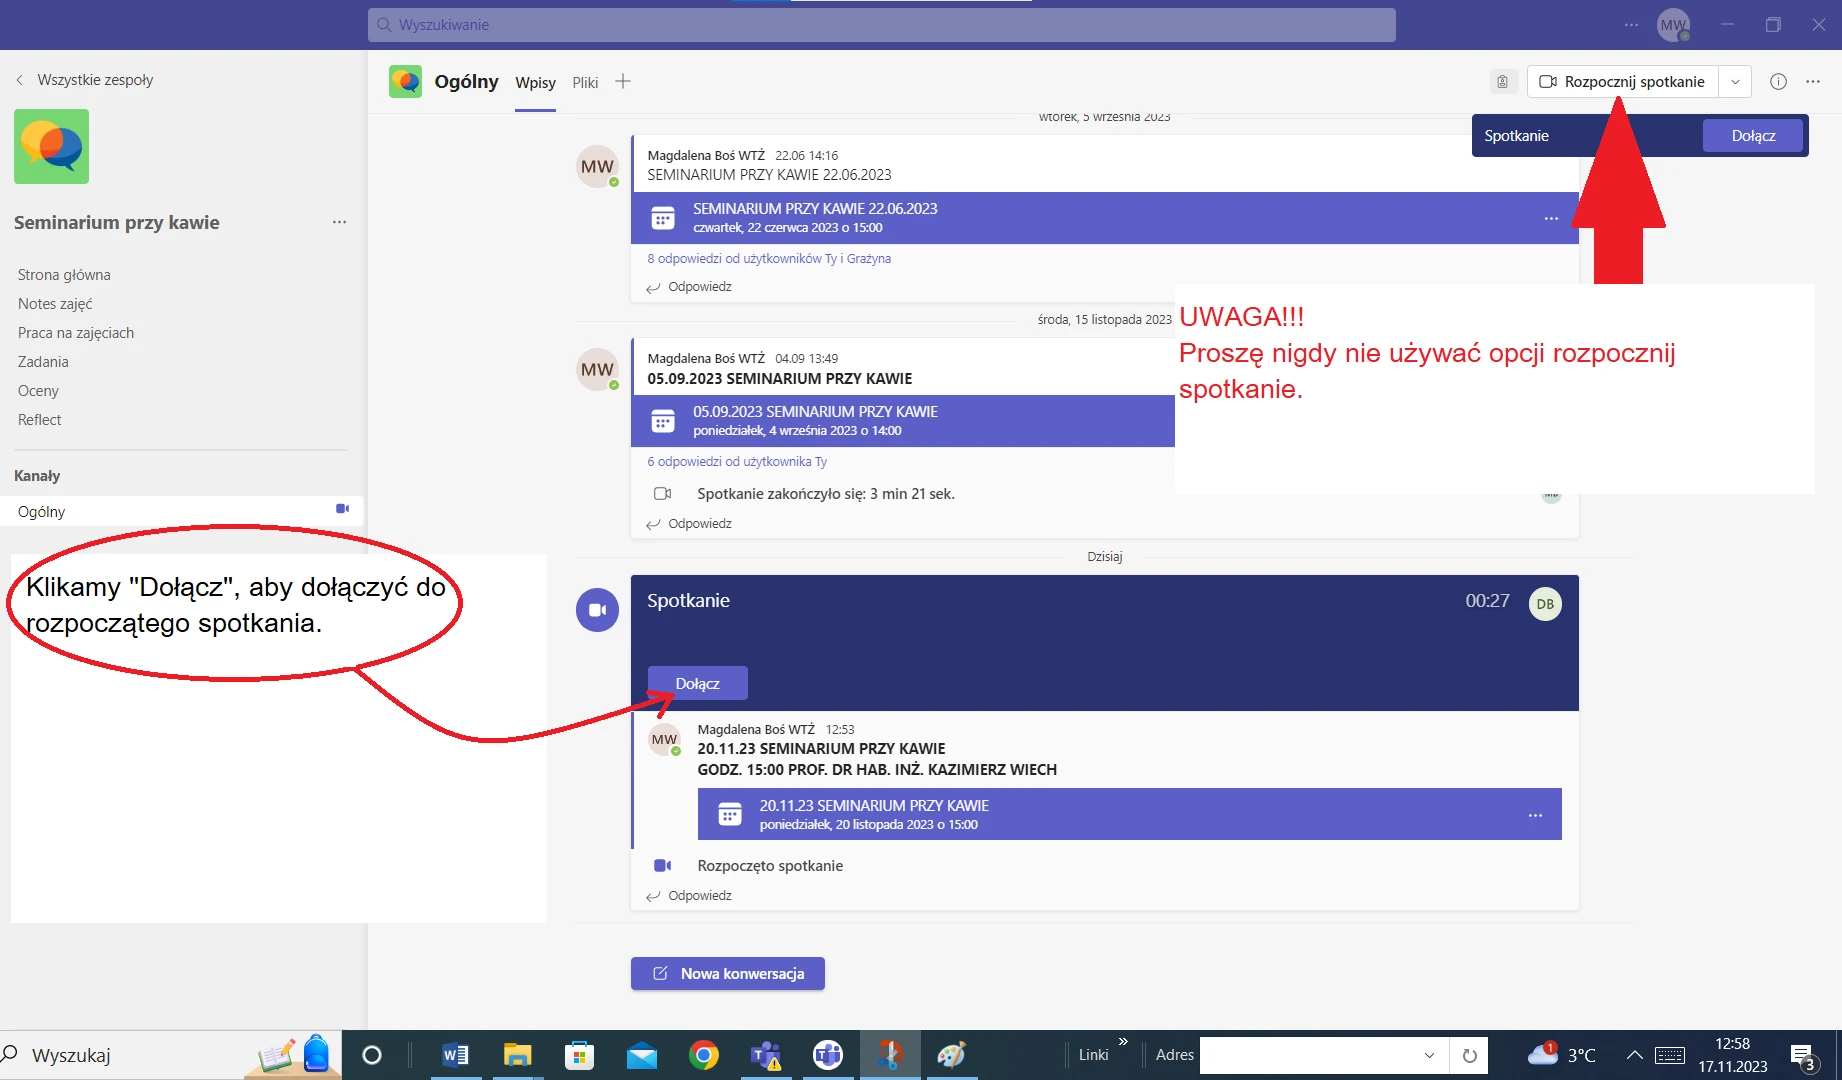This screenshot has width=1842, height=1080.
Task: Open File Explorer from the taskbar
Action: (517, 1055)
